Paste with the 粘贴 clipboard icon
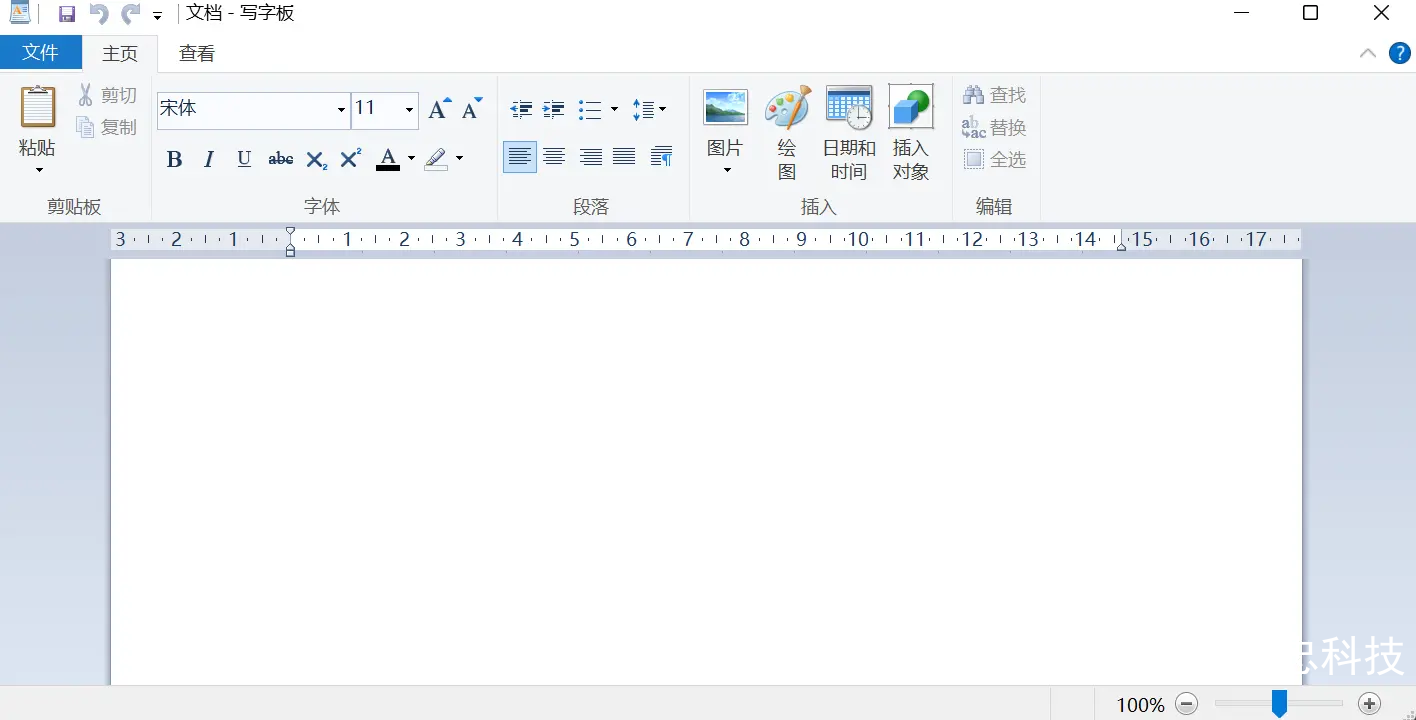The image size is (1416, 720). coord(38,107)
